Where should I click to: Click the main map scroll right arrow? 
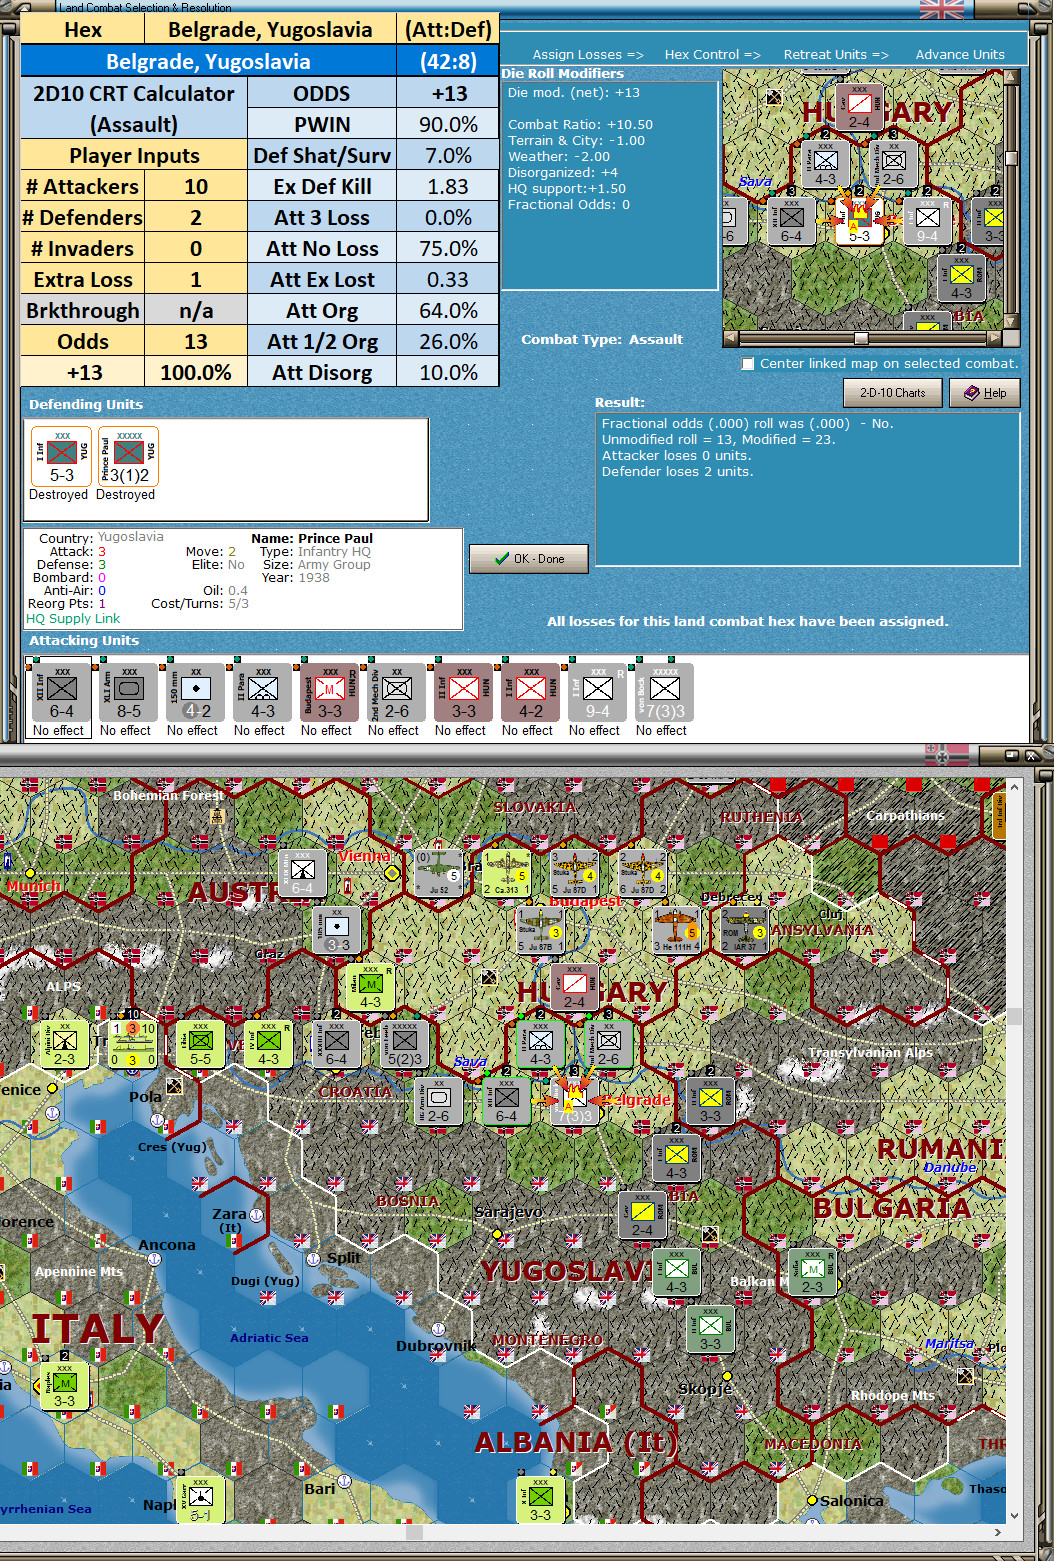click(997, 1532)
